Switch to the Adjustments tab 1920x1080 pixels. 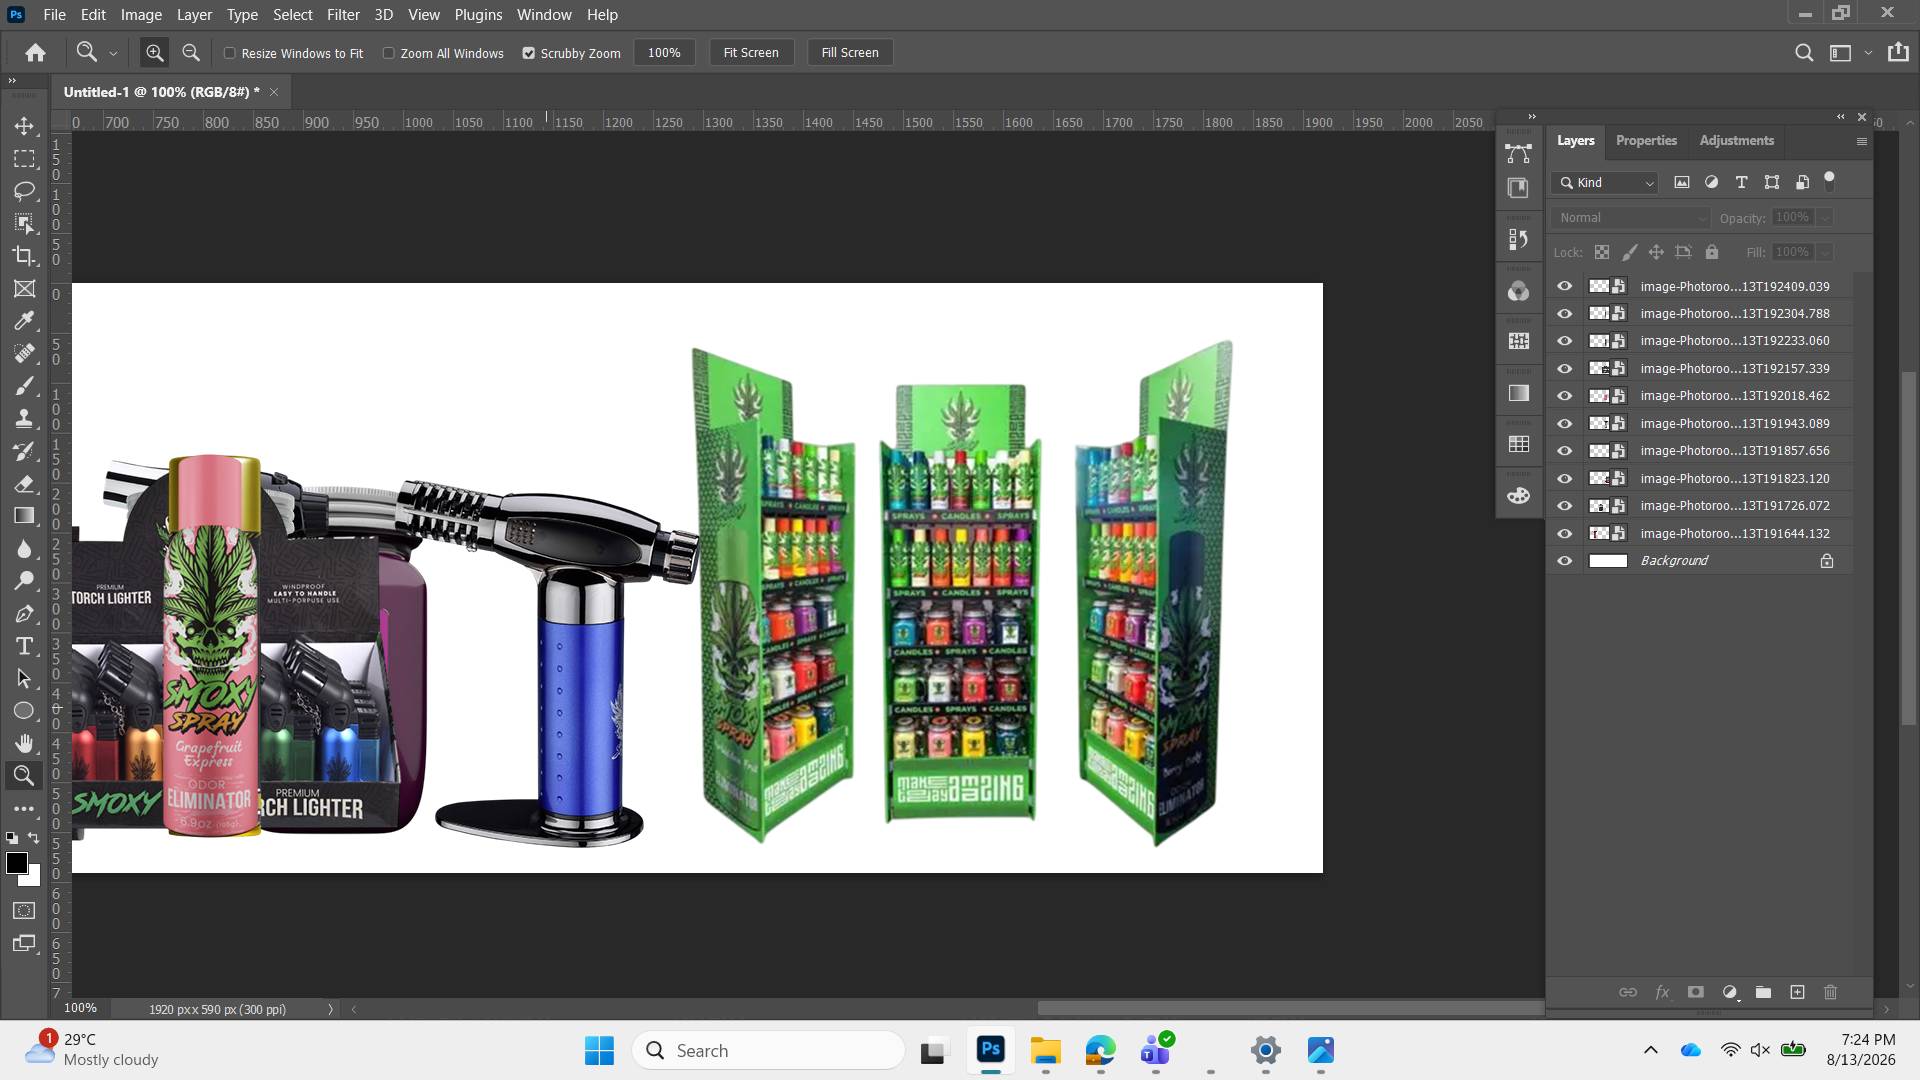pos(1736,141)
